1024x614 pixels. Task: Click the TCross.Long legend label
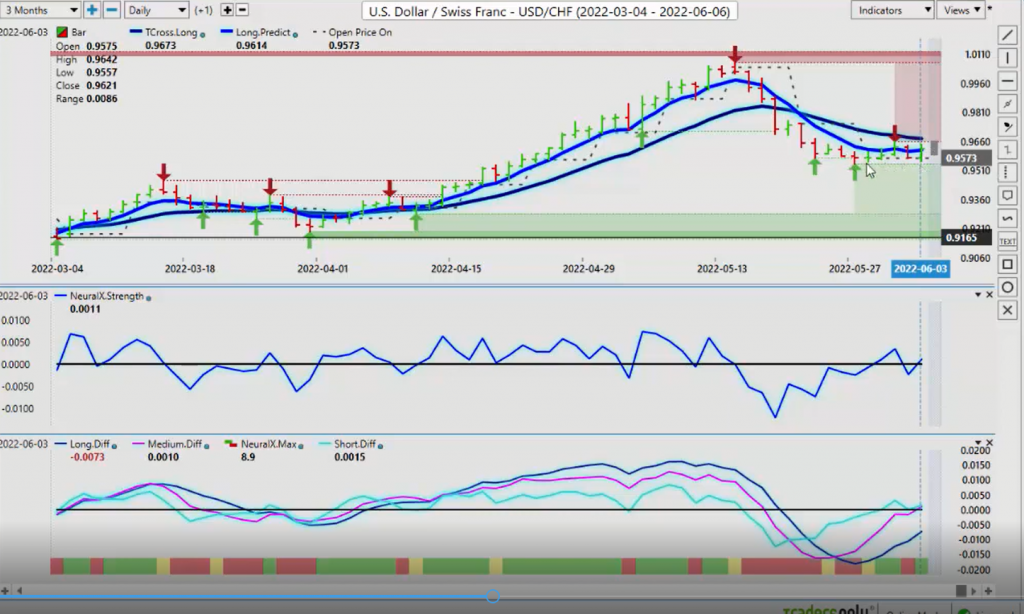point(171,32)
